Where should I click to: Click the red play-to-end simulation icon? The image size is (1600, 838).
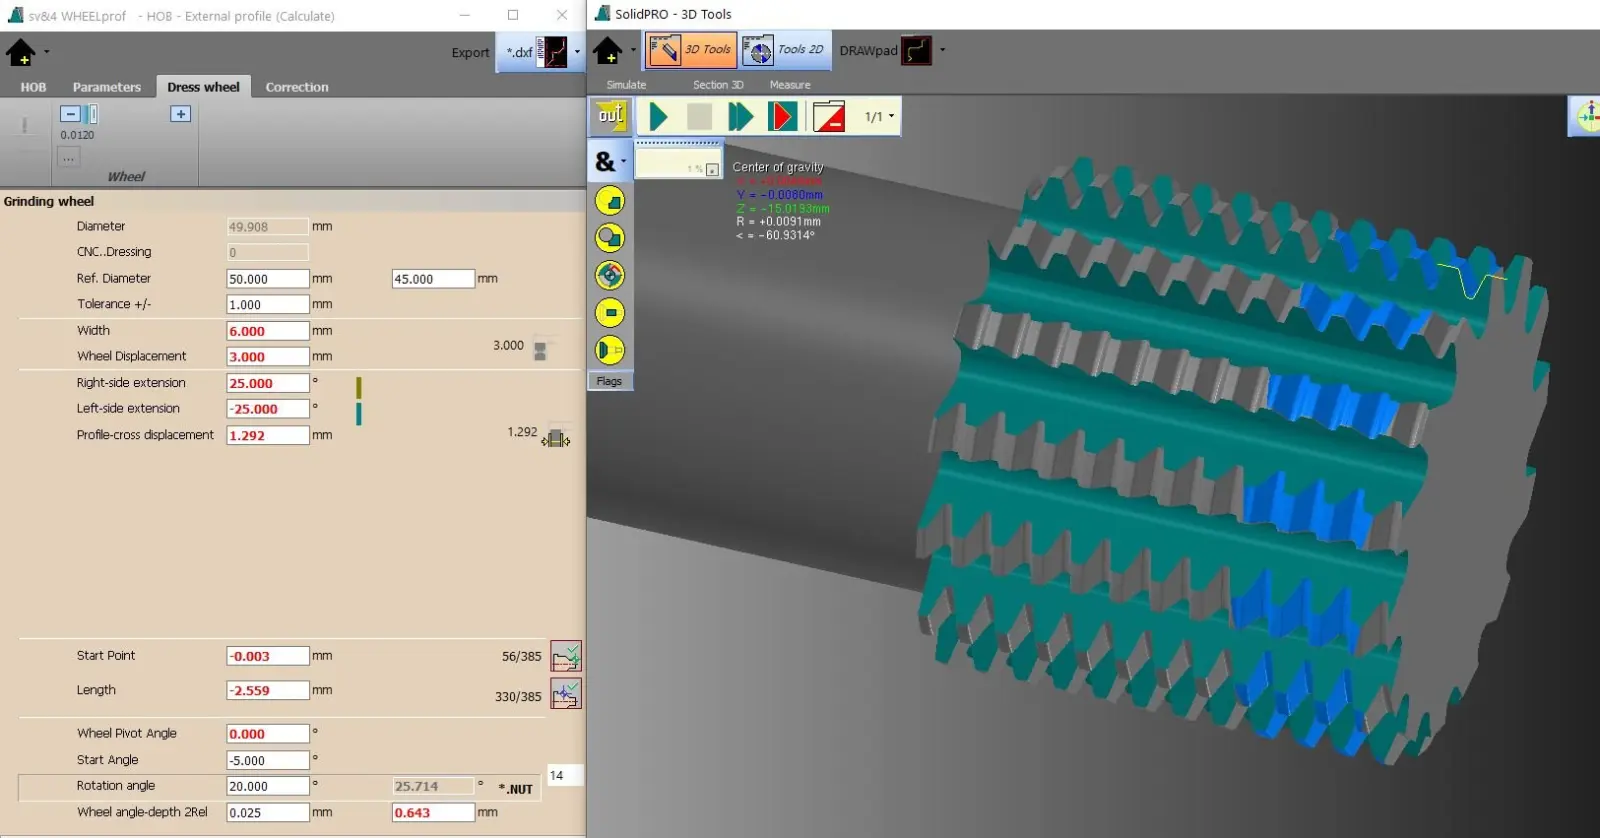pos(782,117)
